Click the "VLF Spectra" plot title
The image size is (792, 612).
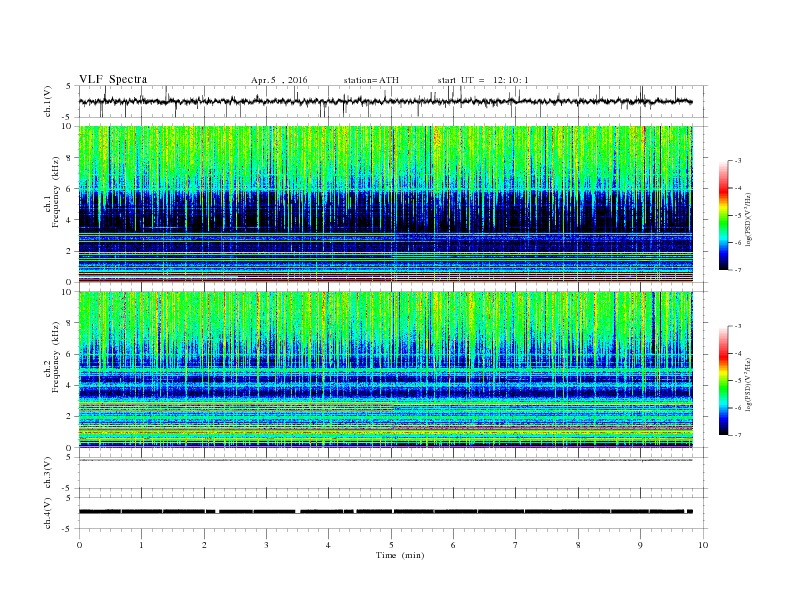click(113, 79)
